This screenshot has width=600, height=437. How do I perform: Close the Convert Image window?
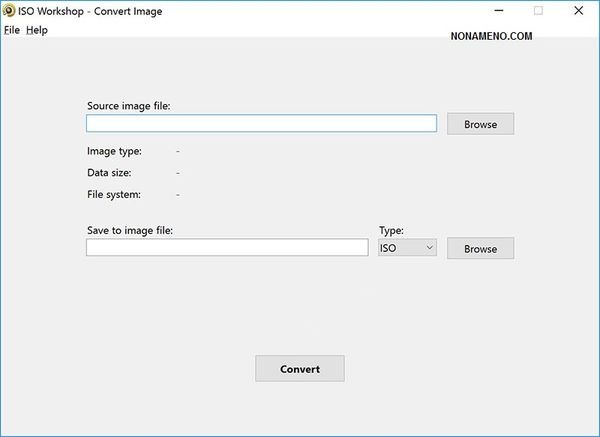(579, 11)
